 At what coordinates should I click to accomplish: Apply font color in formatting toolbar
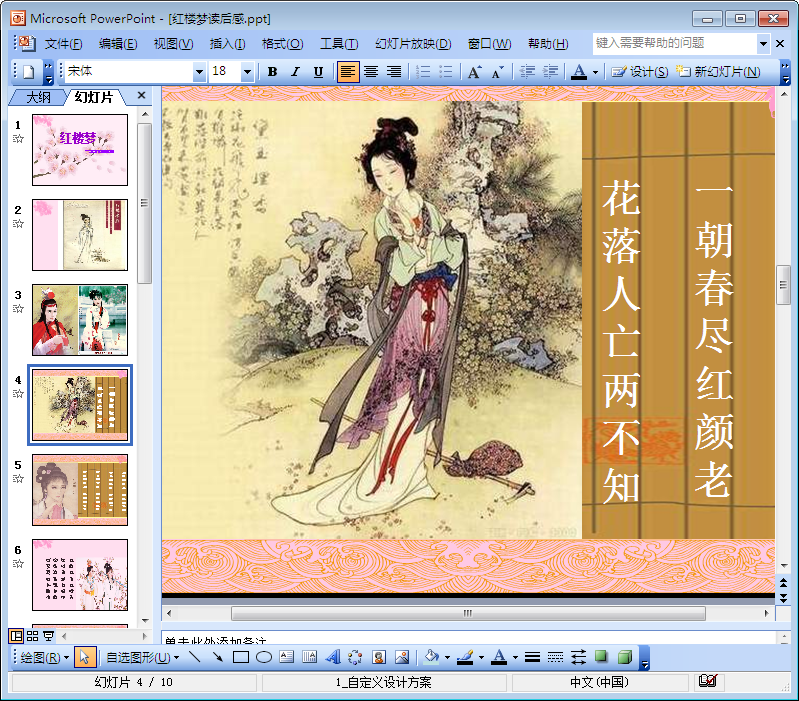[x=578, y=72]
